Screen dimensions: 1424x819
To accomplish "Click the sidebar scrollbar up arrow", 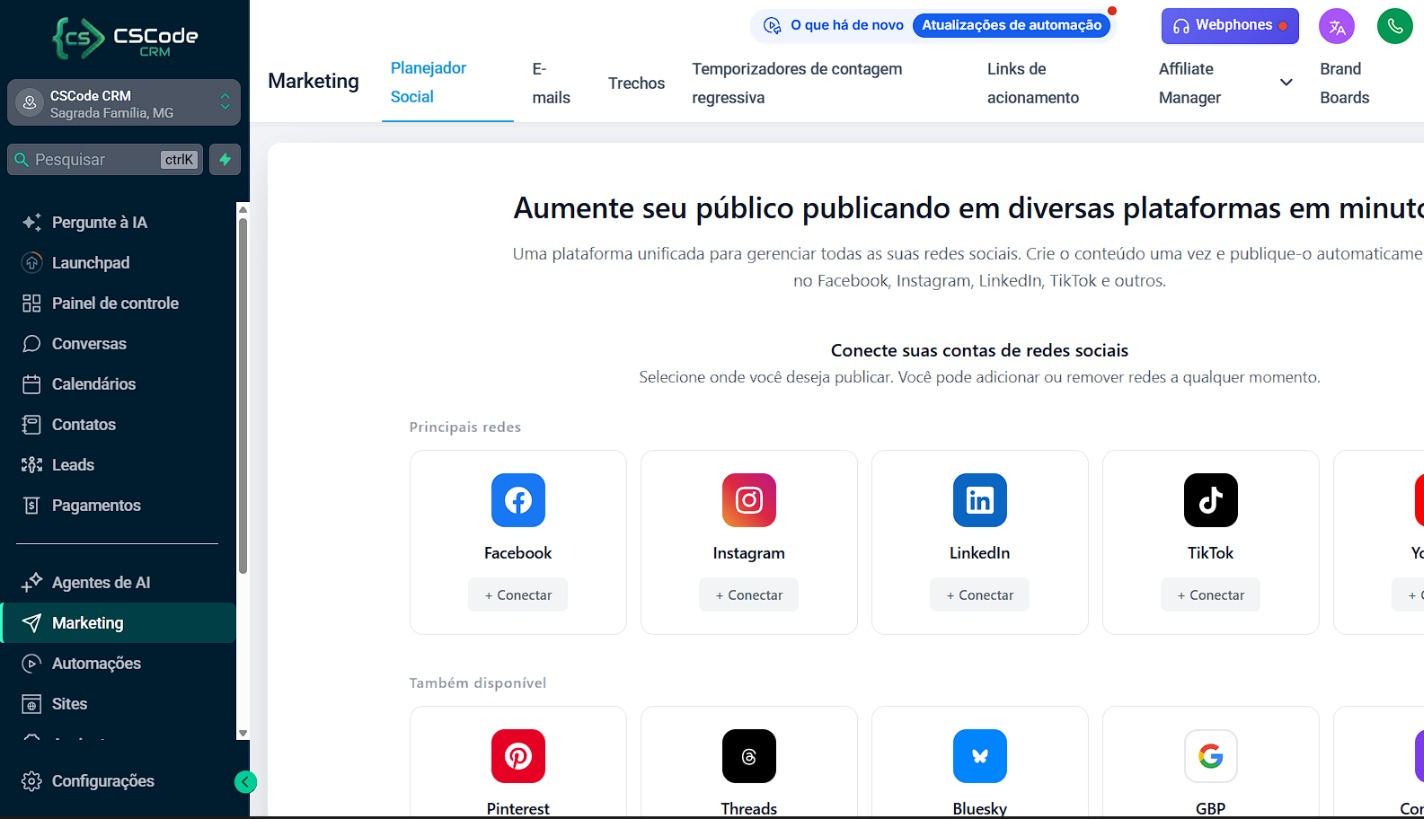I will 242,209.
